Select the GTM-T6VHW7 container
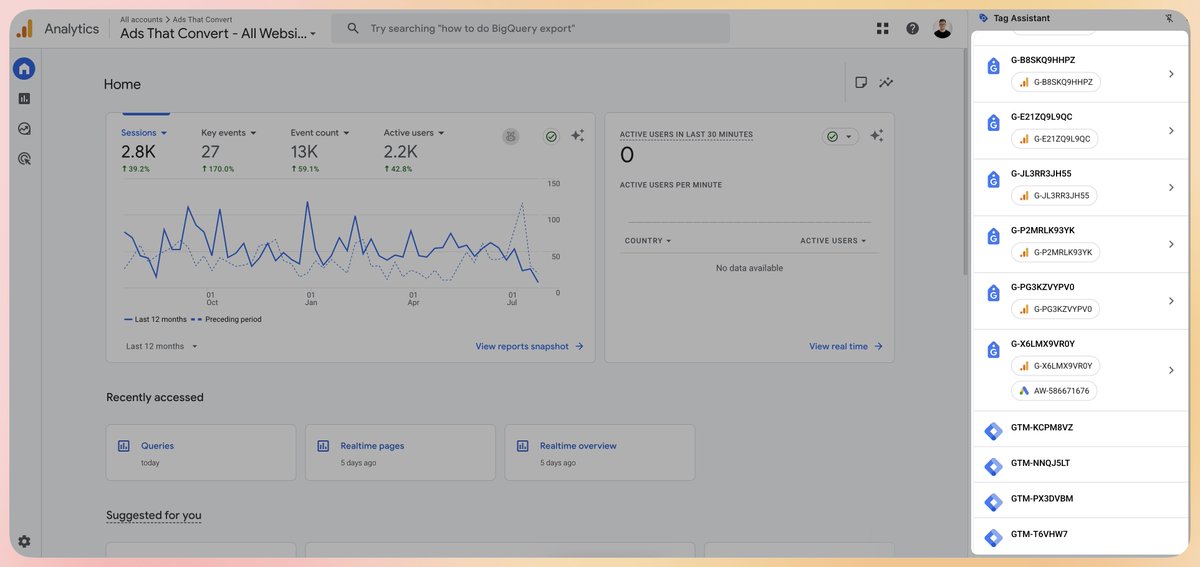The height and width of the screenshot is (567, 1200). tap(1080, 536)
